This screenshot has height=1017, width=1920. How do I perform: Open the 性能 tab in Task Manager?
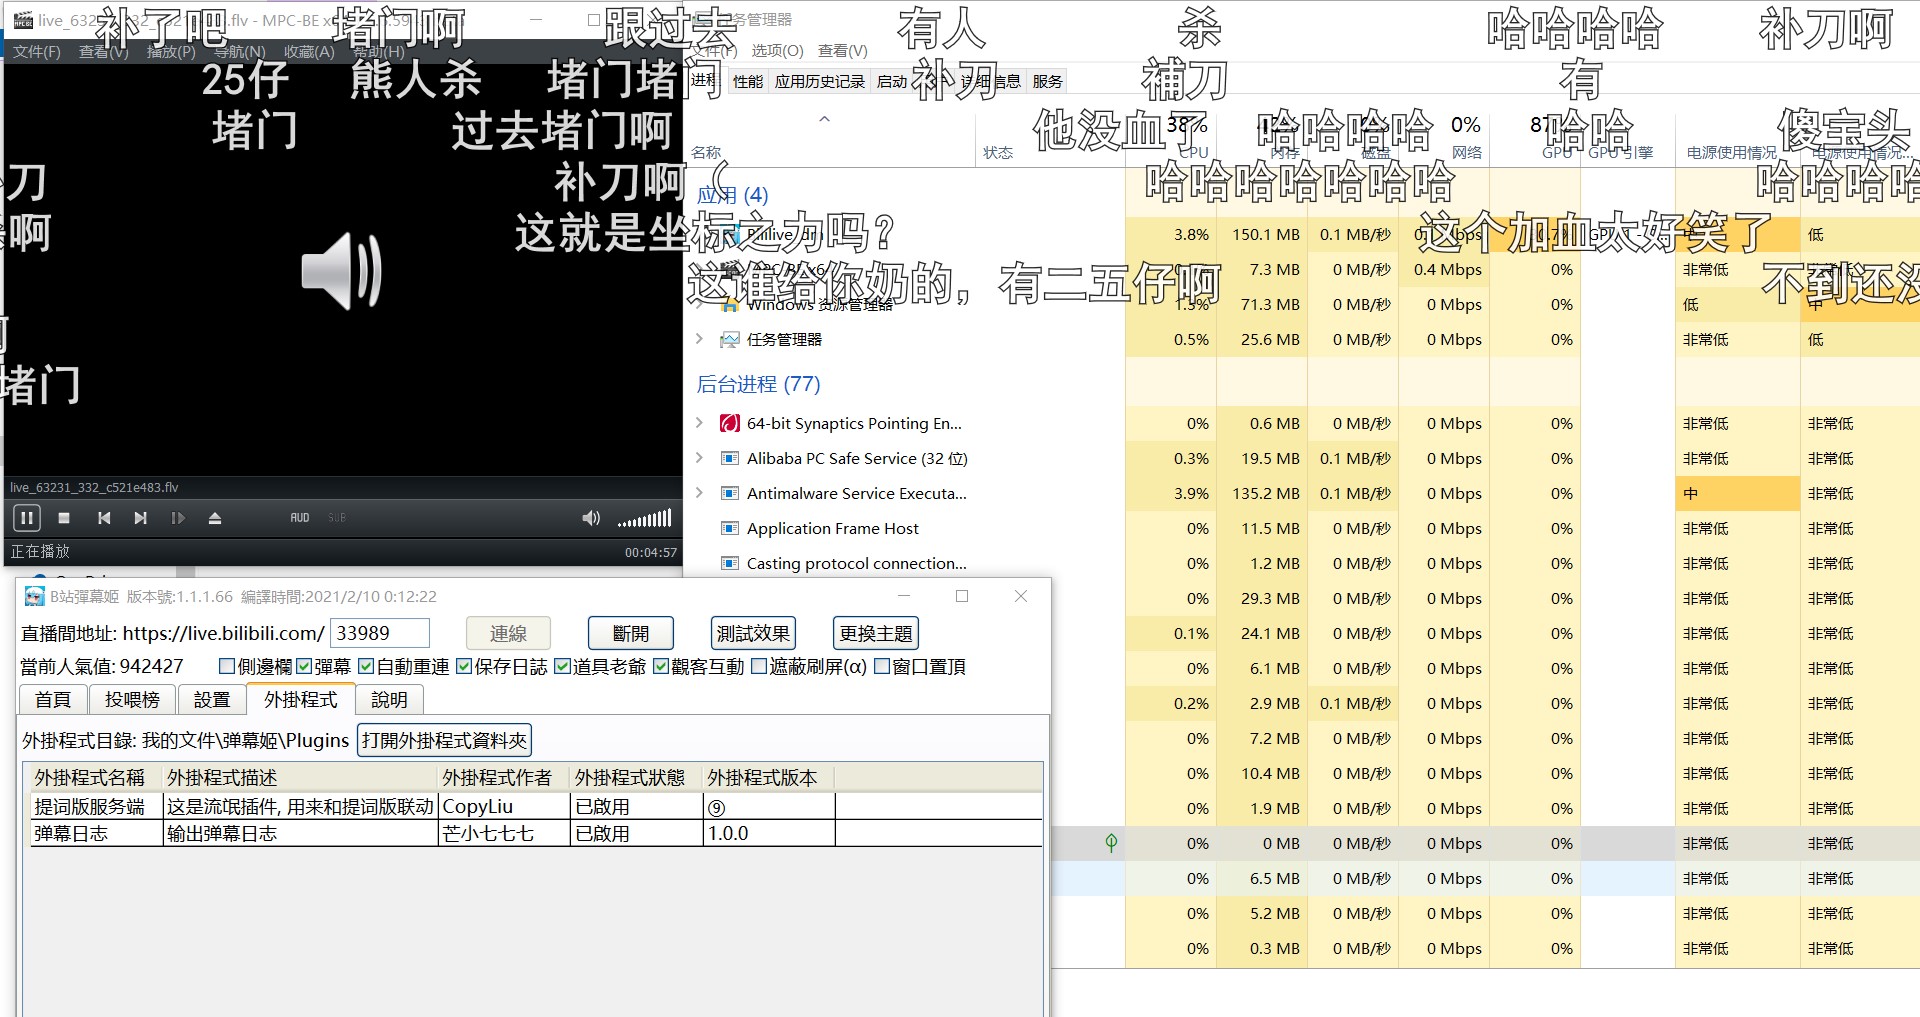click(747, 82)
